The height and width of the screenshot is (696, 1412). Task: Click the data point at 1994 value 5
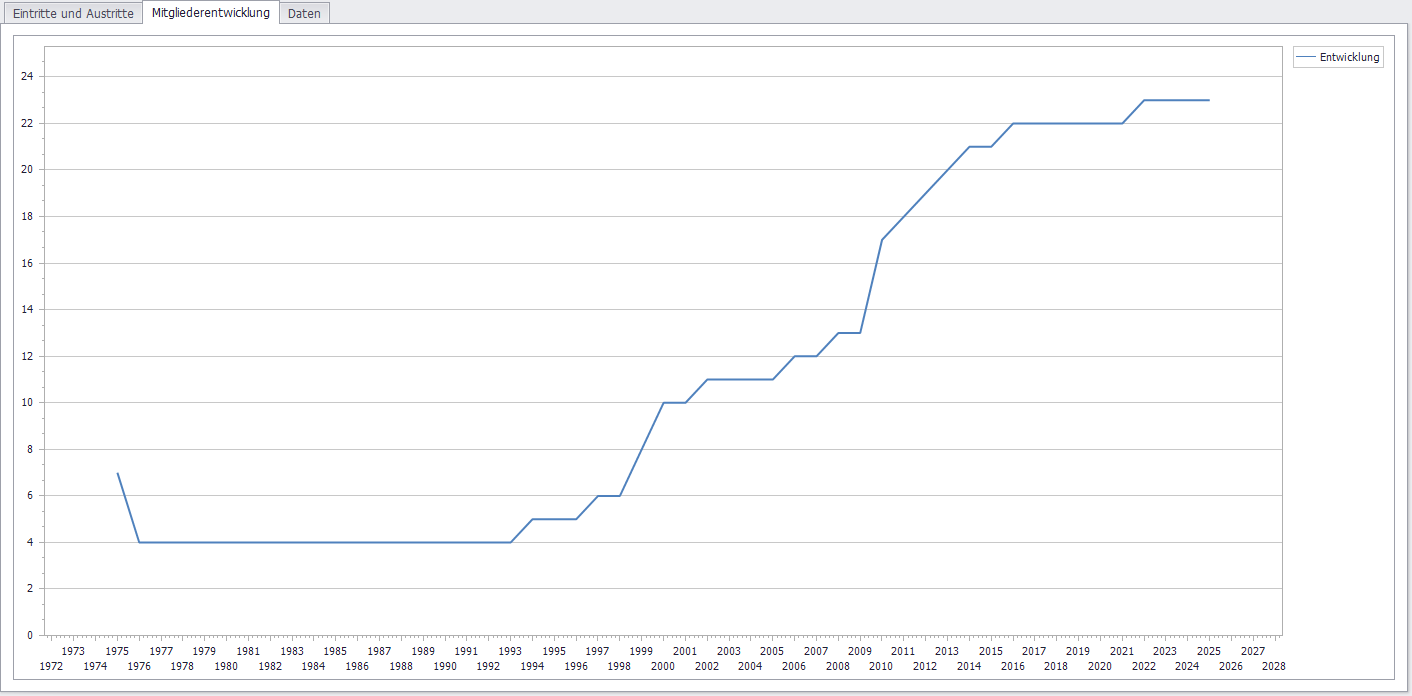click(532, 519)
